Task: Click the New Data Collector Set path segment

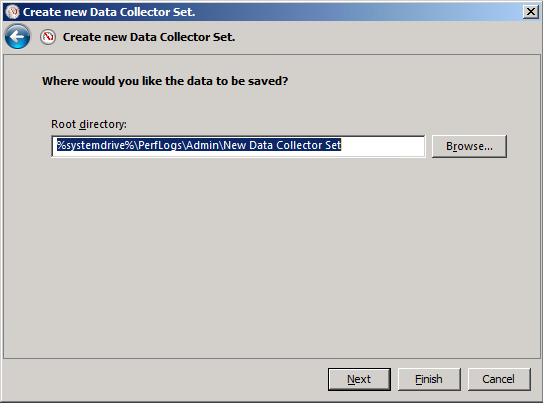Action: pos(282,145)
